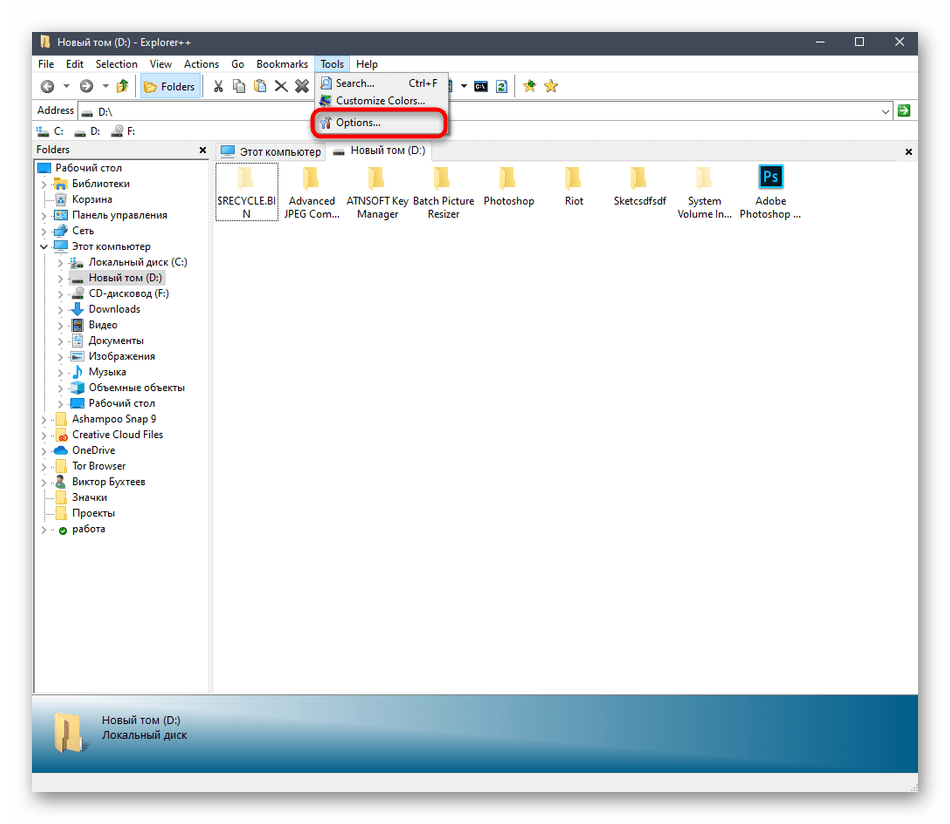This screenshot has width=950, height=824.
Task: Toggle the Folders pane button
Action: [x=169, y=87]
